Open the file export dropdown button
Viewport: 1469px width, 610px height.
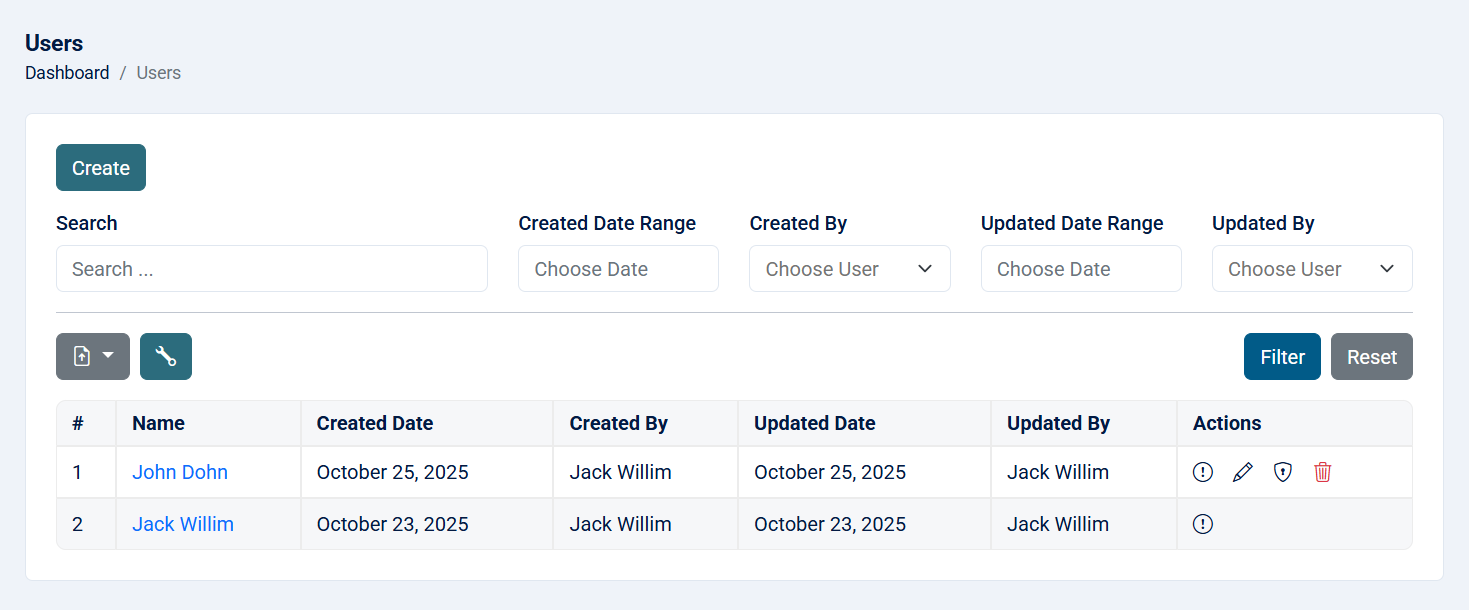(93, 357)
